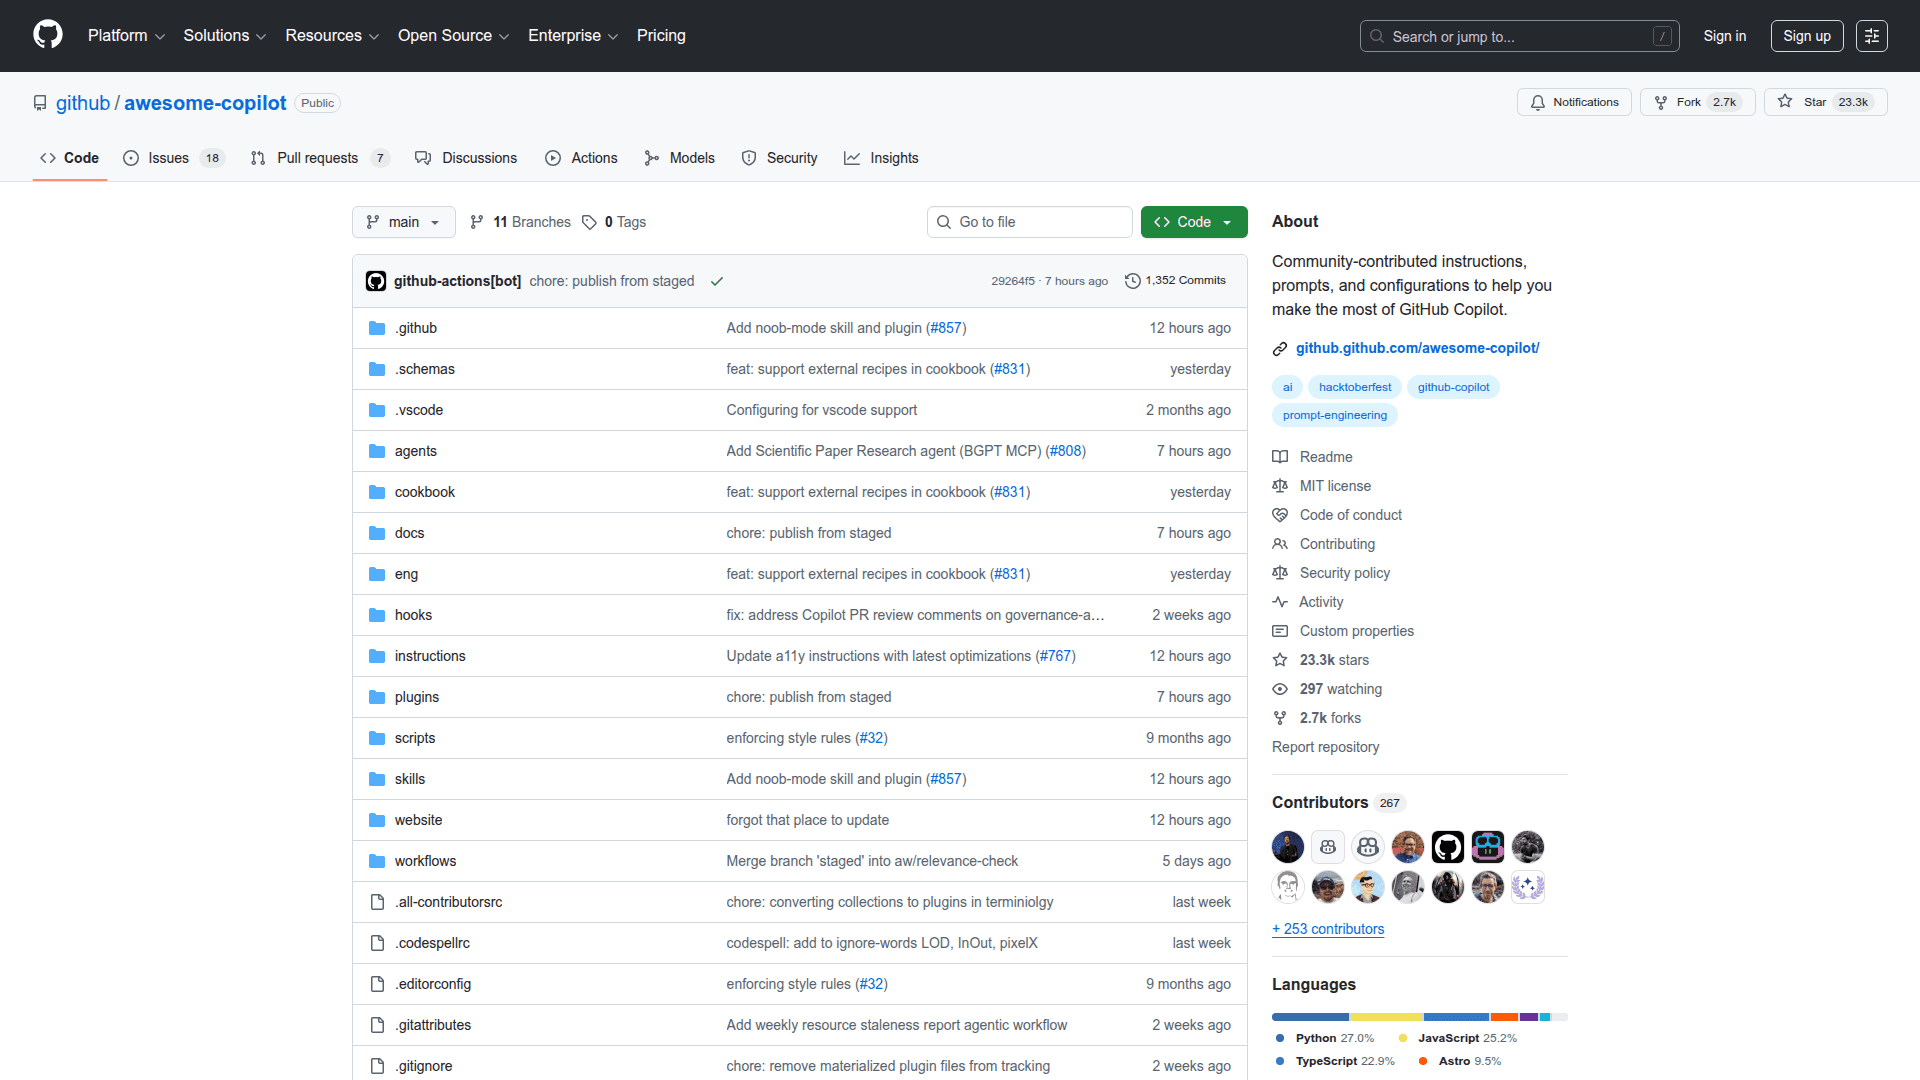
Task: Open the + 253 contributors link
Action: click(x=1327, y=929)
